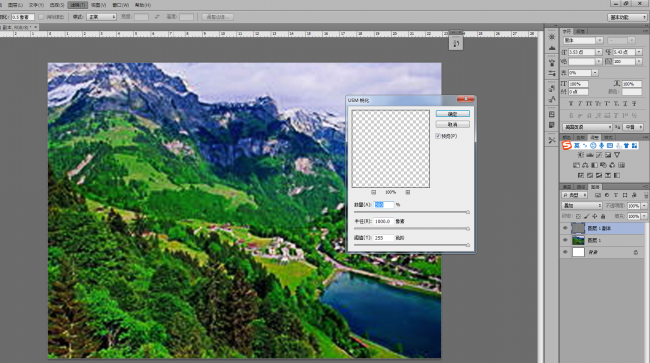Hide the white Background layer
Image resolution: width=650 pixels, height=363 pixels.
tap(565, 252)
